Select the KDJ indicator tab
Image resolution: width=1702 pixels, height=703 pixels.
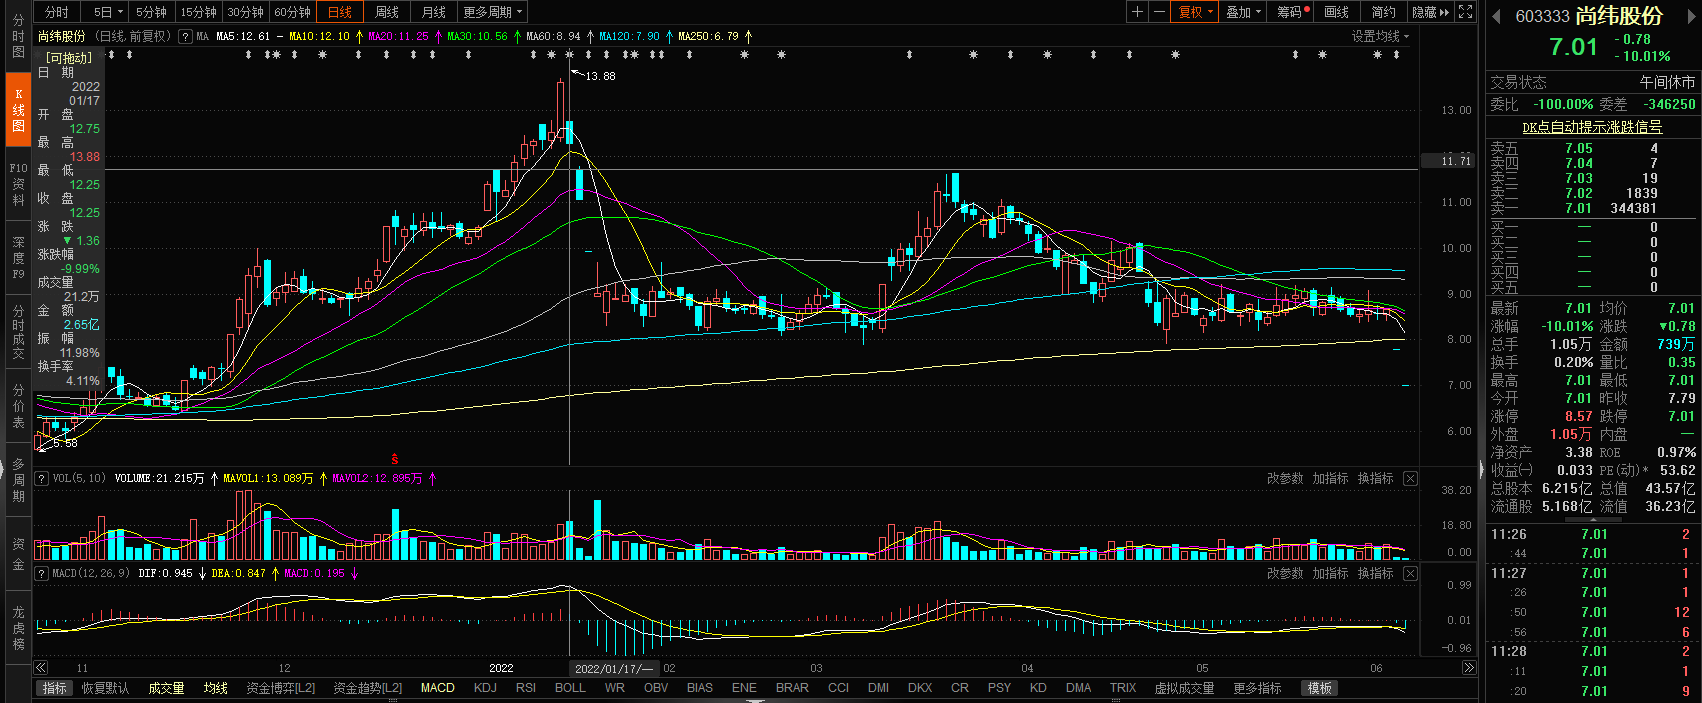tap(485, 688)
